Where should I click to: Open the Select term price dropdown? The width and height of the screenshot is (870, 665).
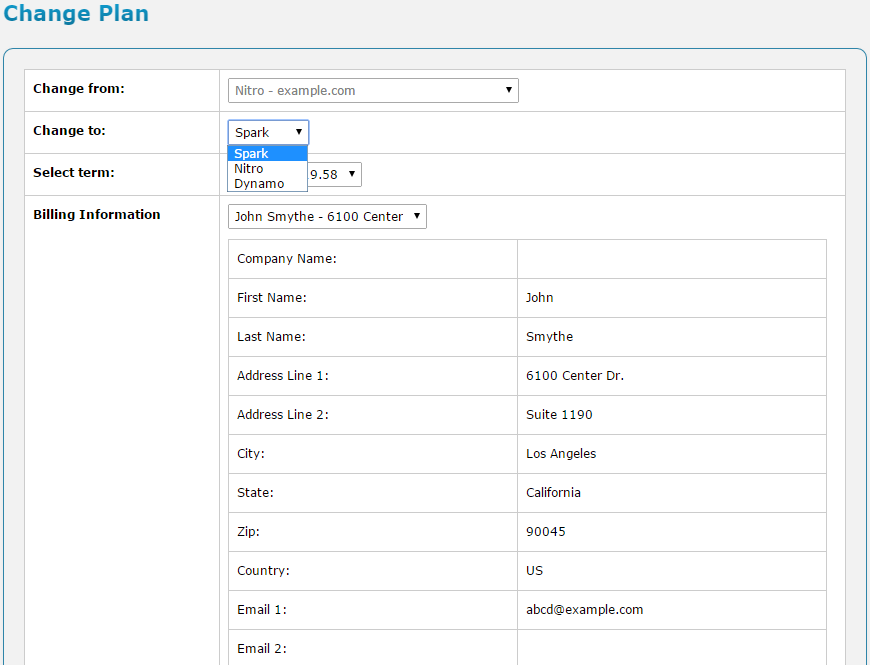(335, 175)
